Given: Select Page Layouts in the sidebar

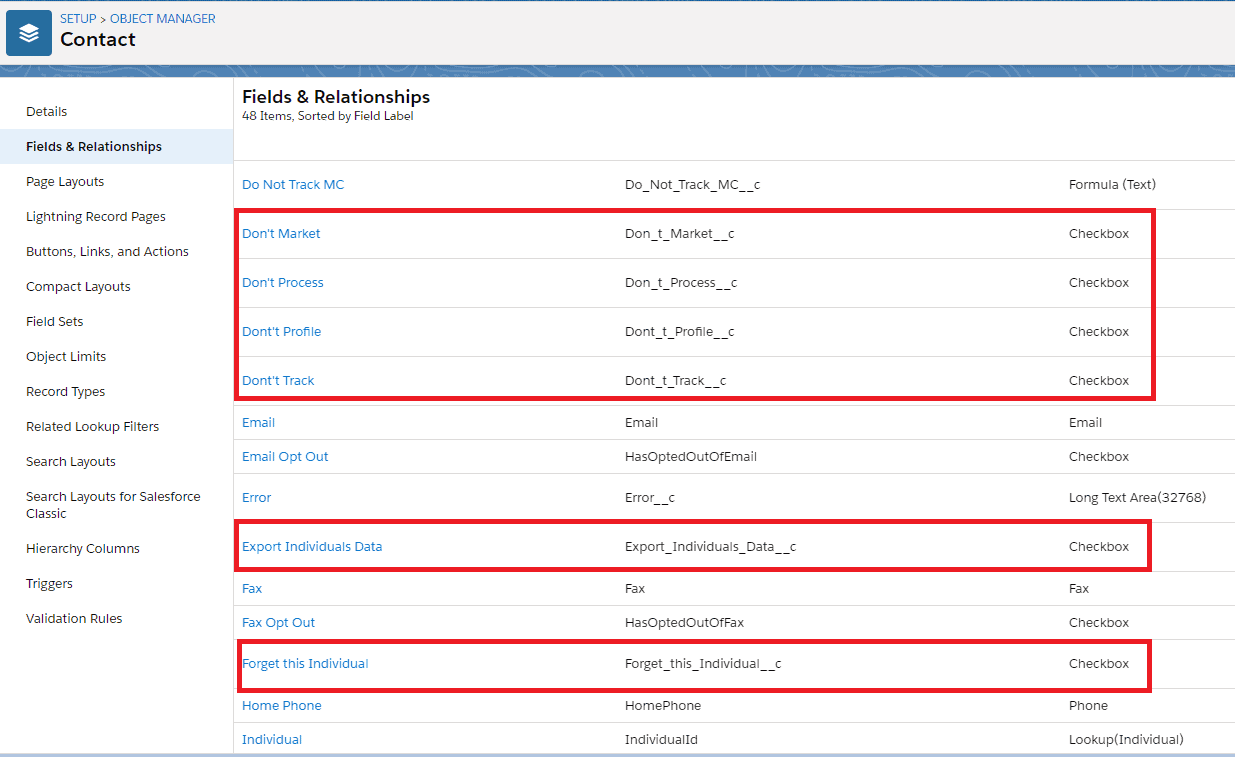Looking at the screenshot, I should 65,182.
